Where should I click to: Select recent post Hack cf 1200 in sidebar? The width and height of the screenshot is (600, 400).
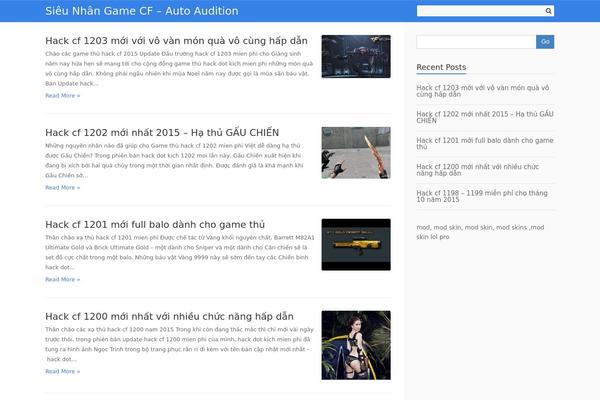click(x=478, y=170)
